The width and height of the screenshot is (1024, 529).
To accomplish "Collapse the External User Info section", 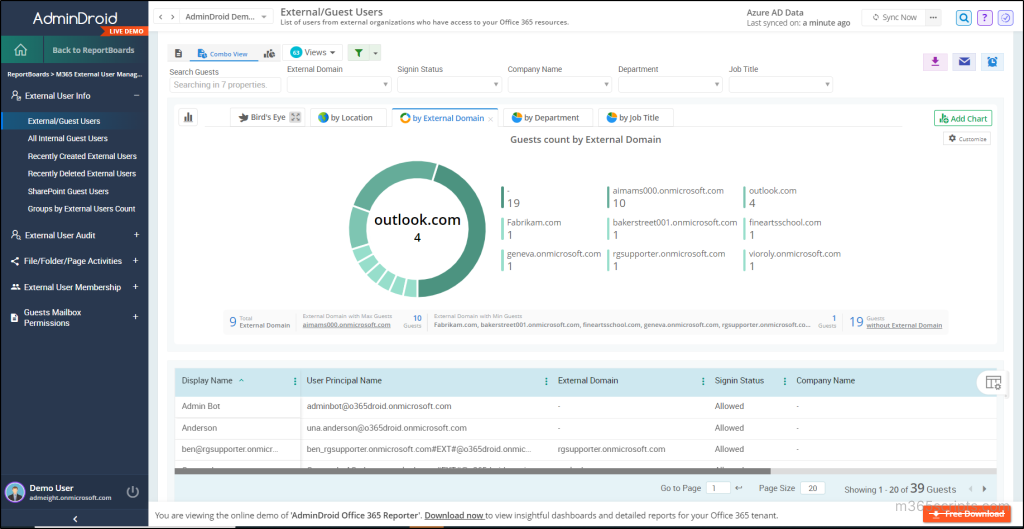I will pyautogui.click(x=136, y=95).
